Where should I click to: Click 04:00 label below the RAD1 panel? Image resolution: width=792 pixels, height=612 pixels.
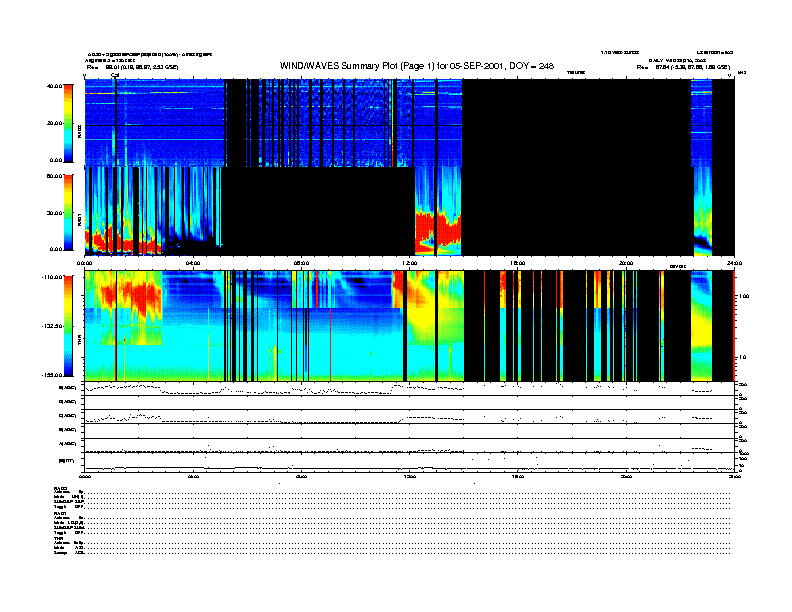click(193, 263)
